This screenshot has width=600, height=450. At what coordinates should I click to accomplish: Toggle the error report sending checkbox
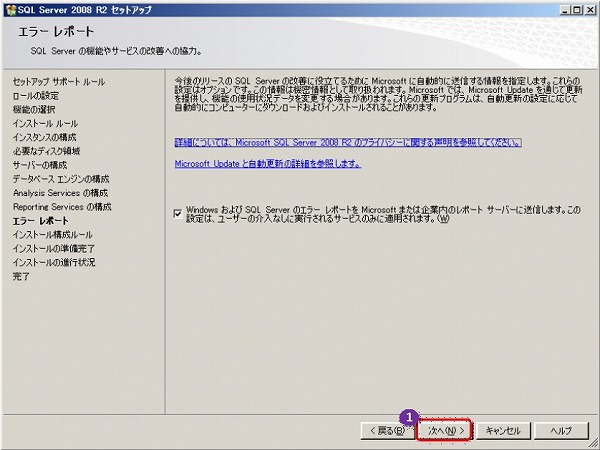(178, 213)
